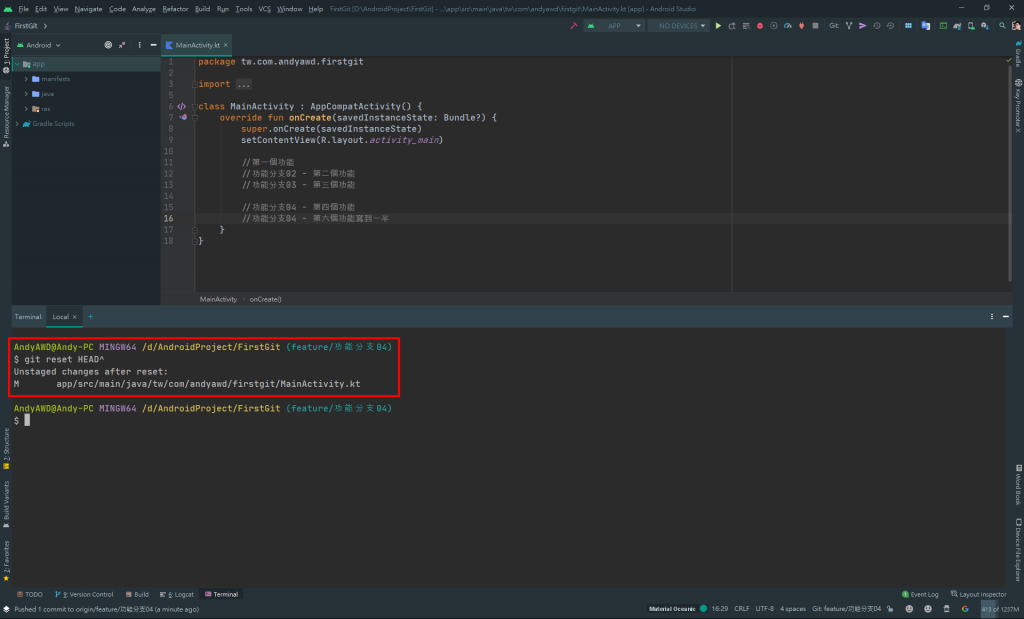Toggle the Build Variants tool window
The width and height of the screenshot is (1024, 619).
[x=6, y=504]
